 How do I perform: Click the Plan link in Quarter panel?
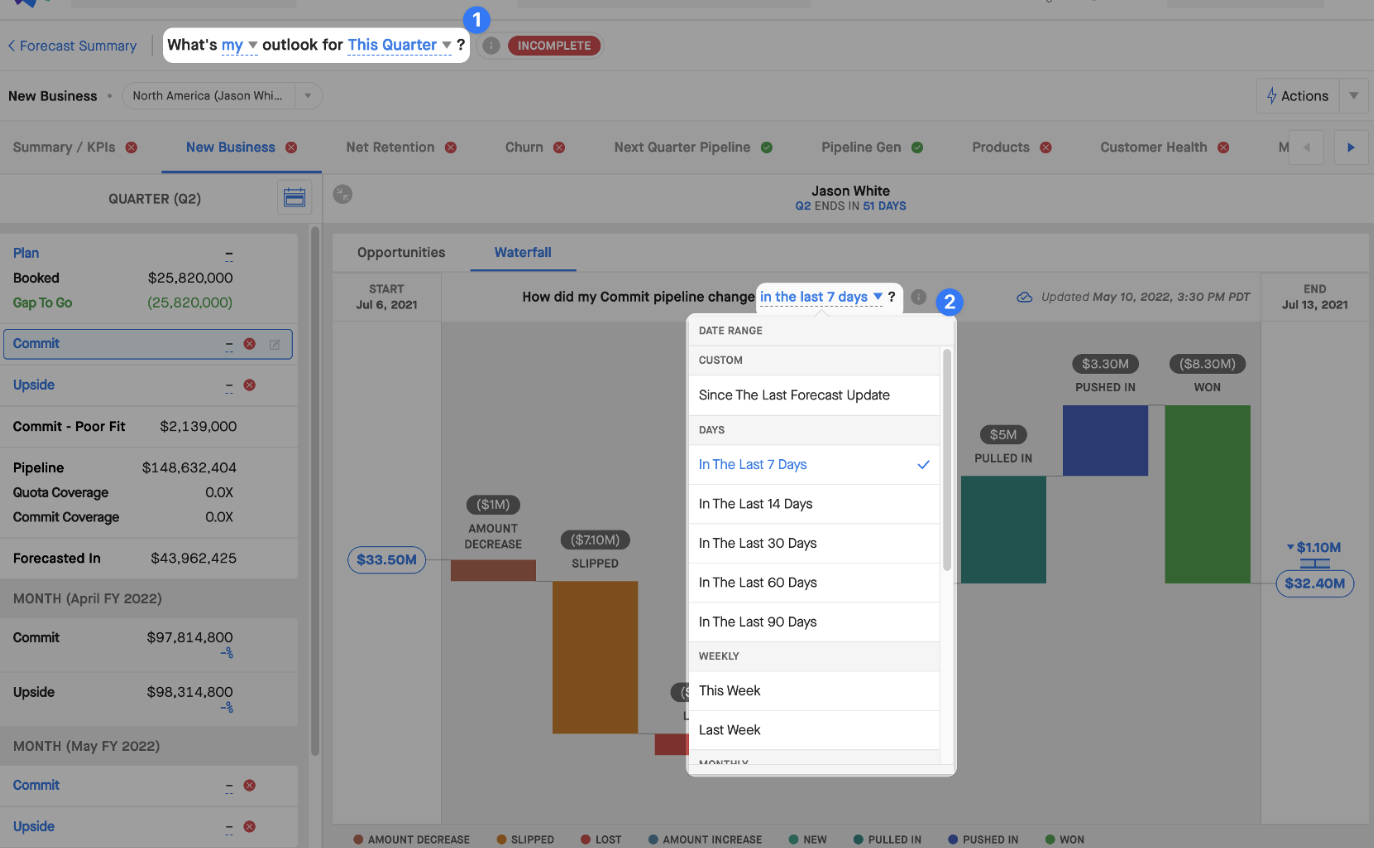[26, 253]
